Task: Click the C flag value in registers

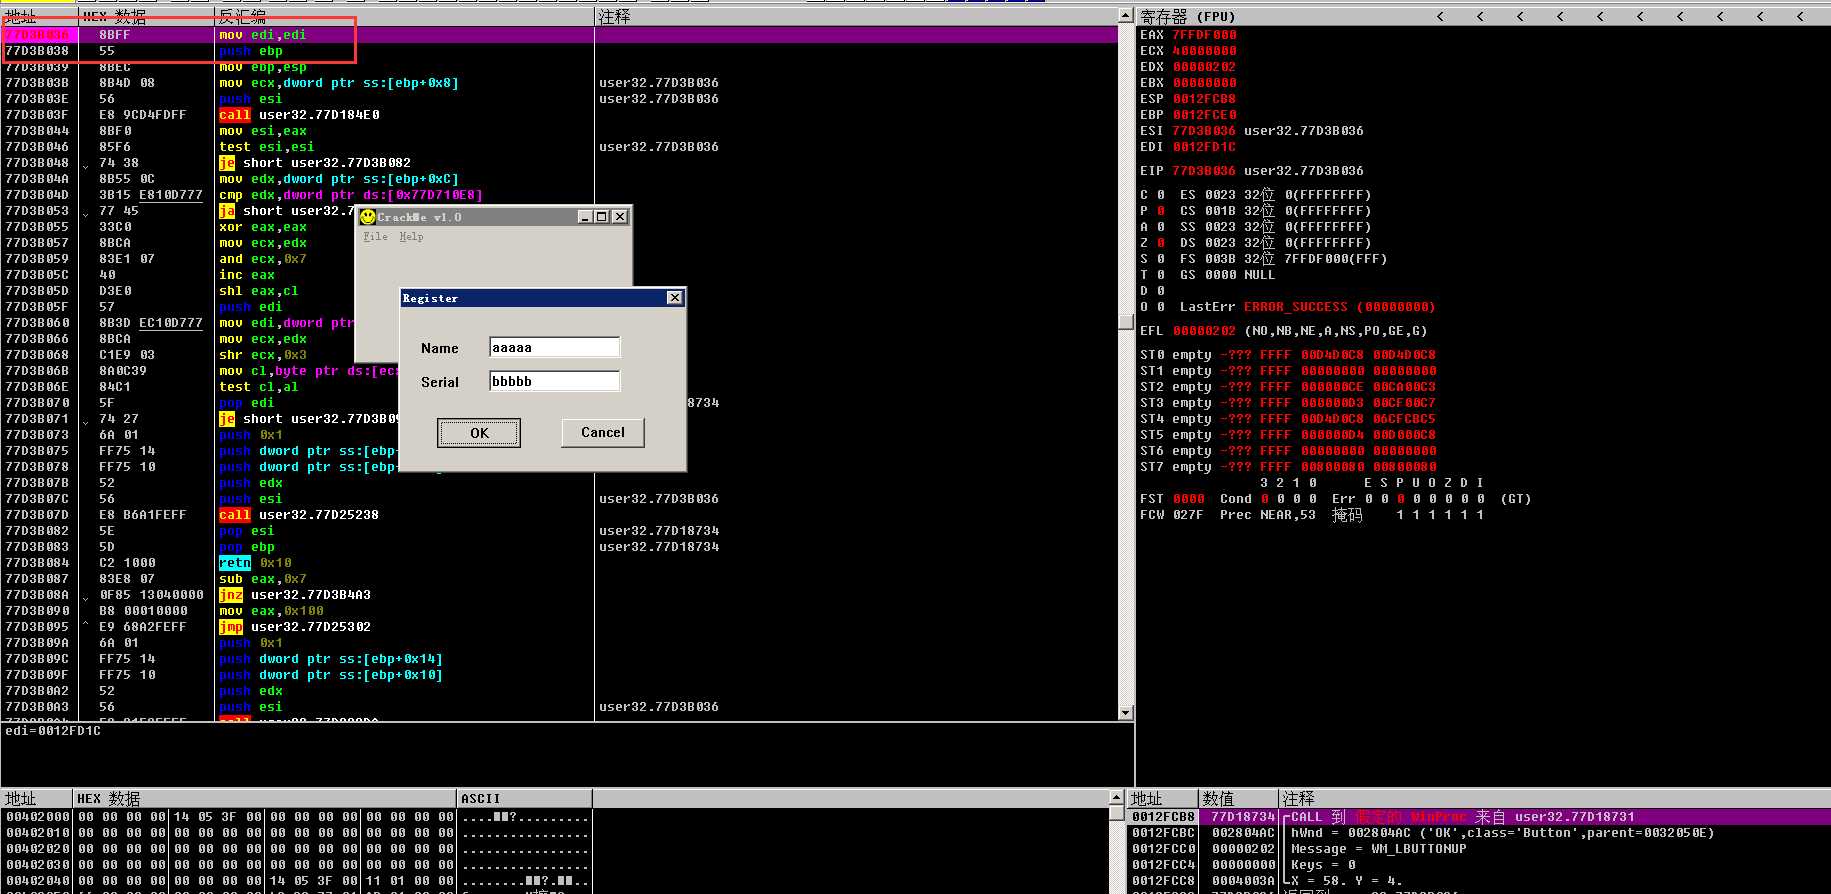Action: pyautogui.click(x=1161, y=195)
